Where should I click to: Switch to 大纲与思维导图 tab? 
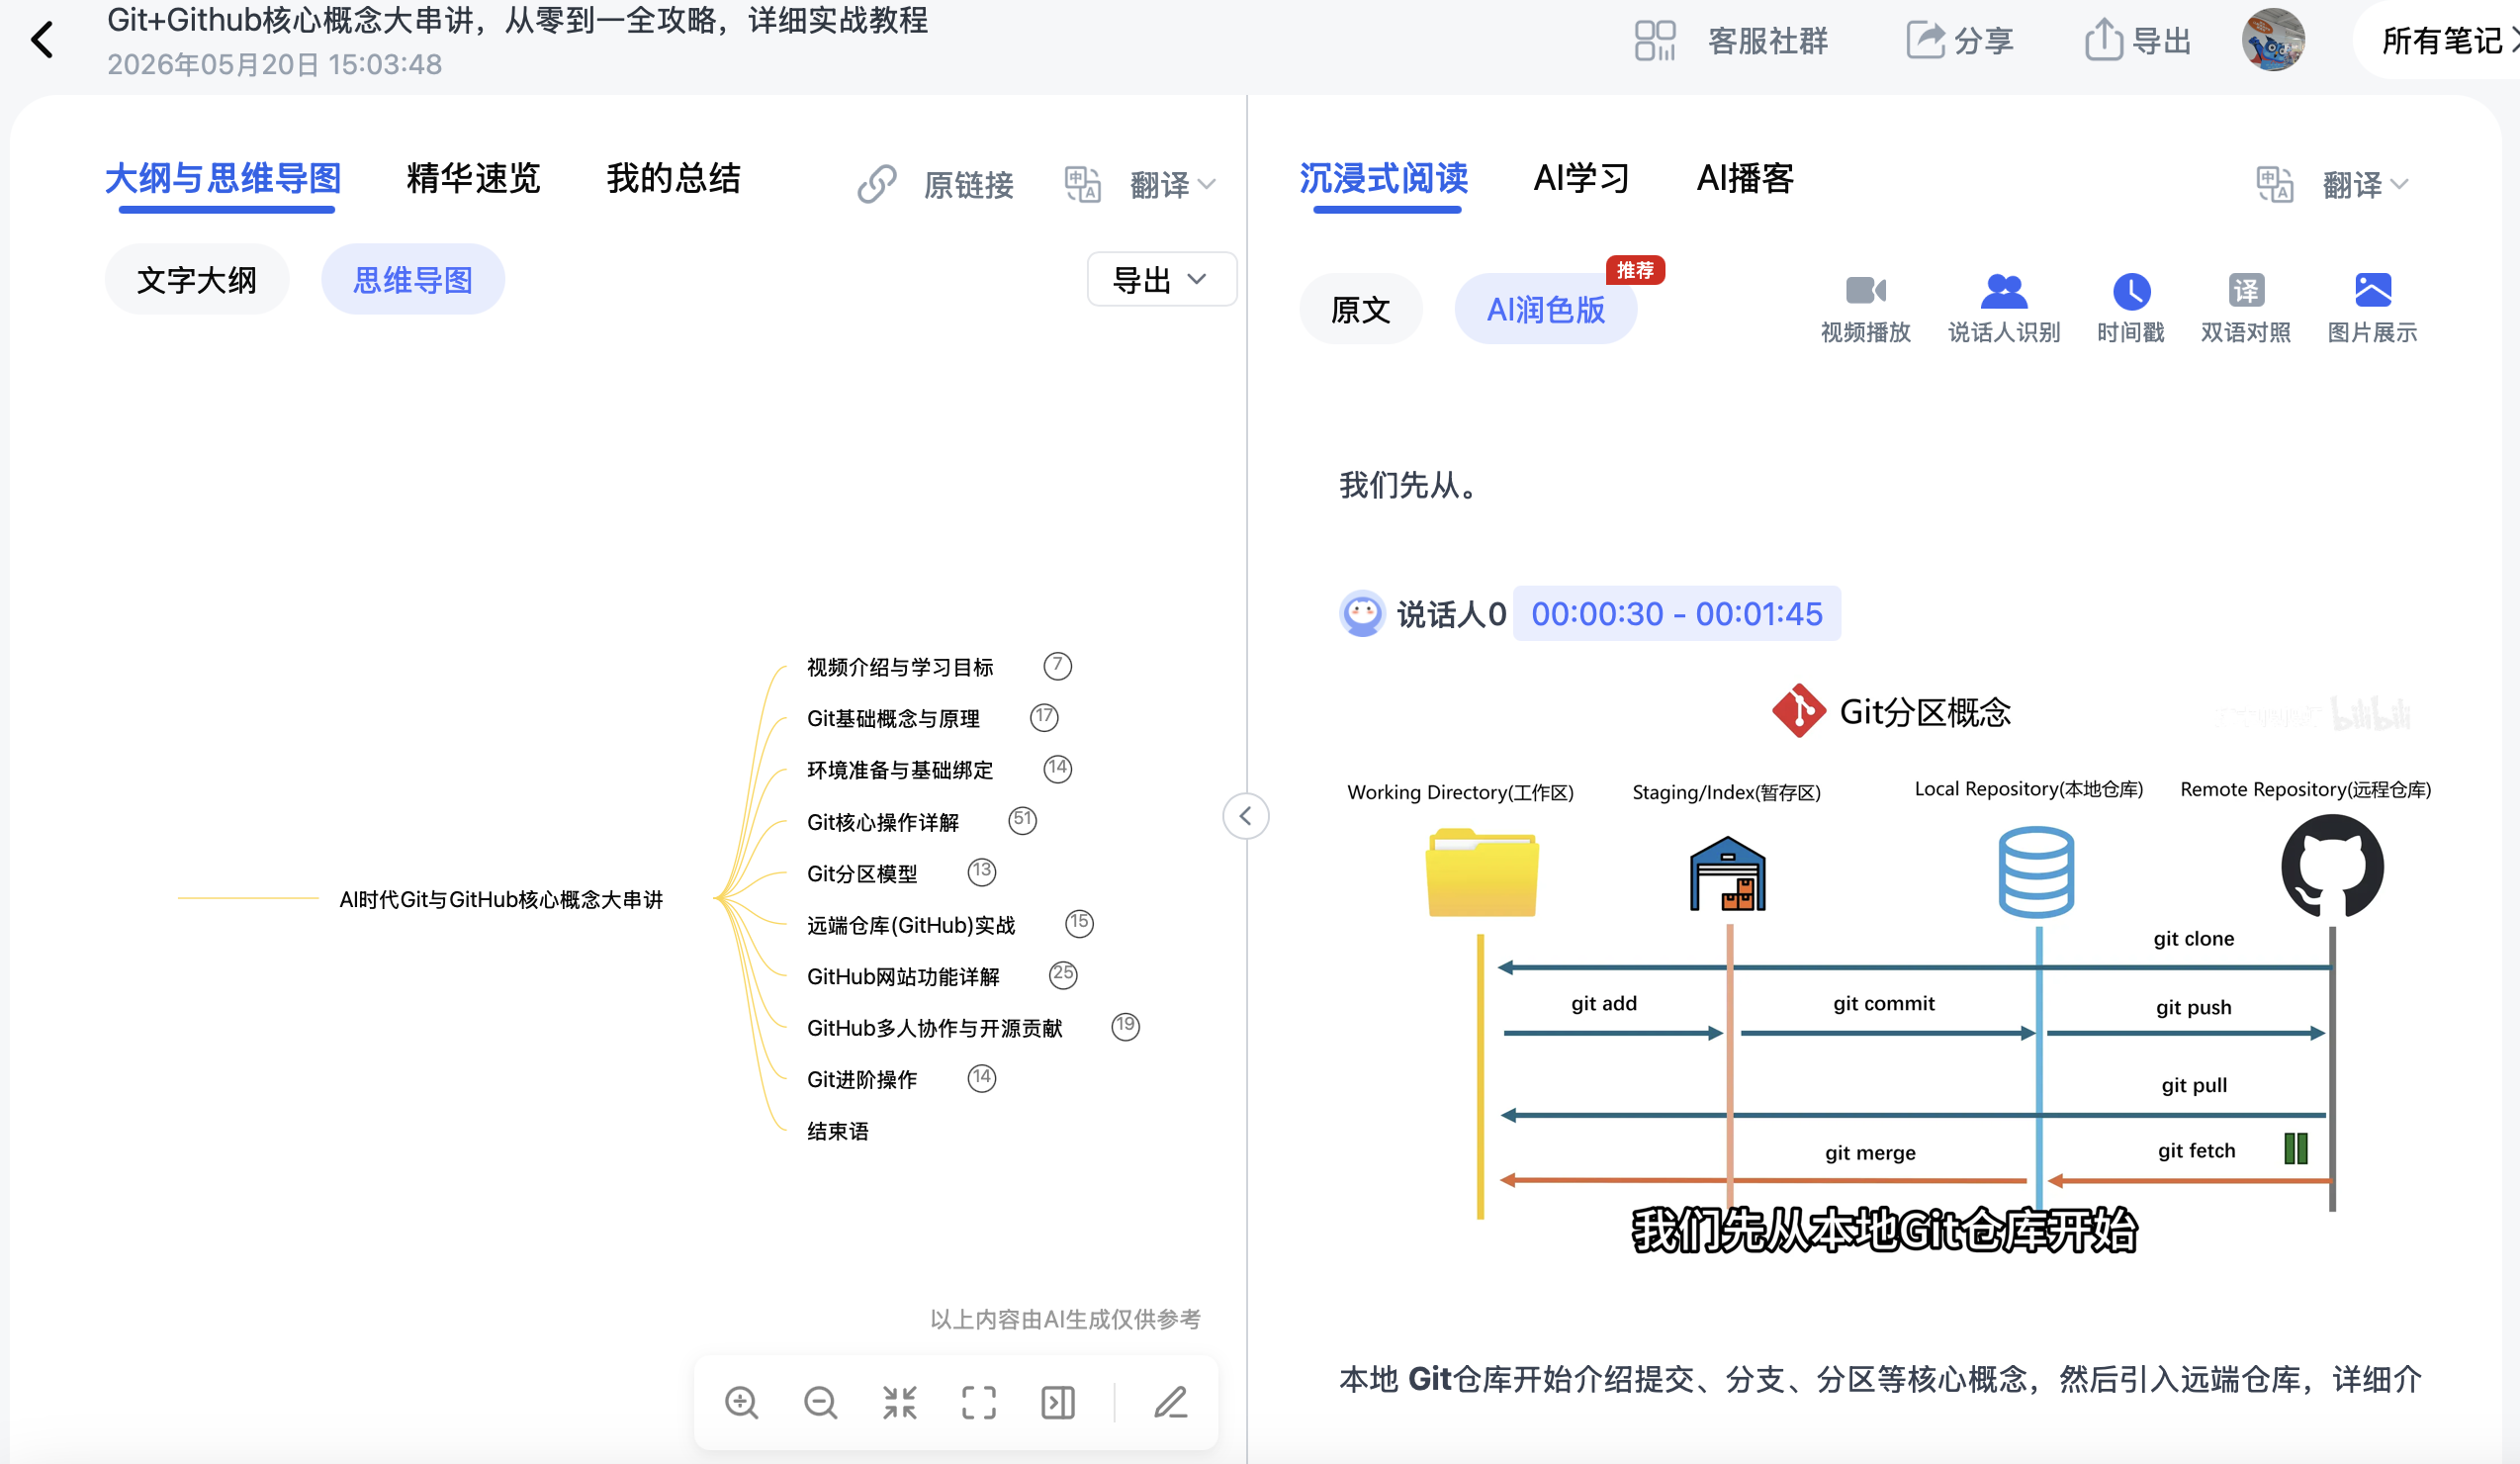click(223, 179)
